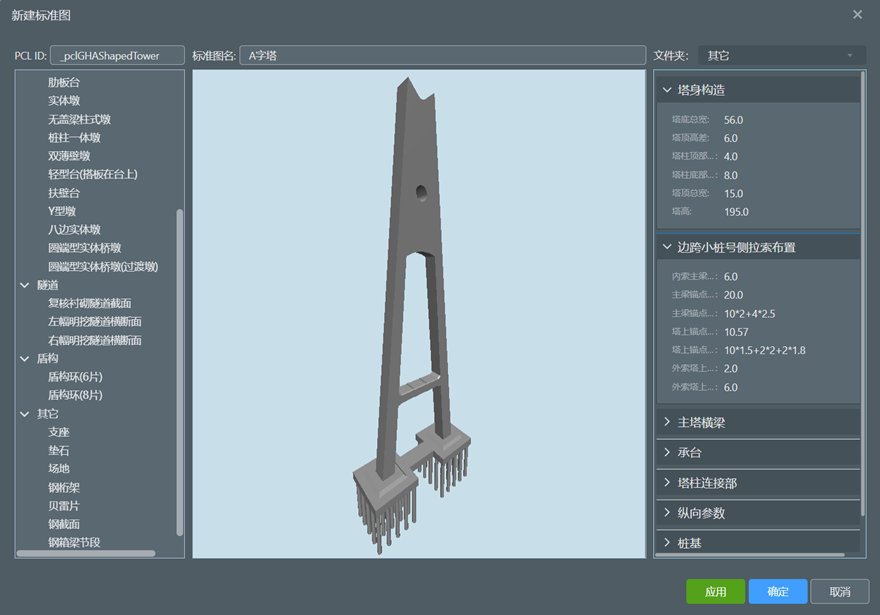Select 贝雷片 in the tree
This screenshot has height=615, width=880.
pyautogui.click(x=64, y=506)
